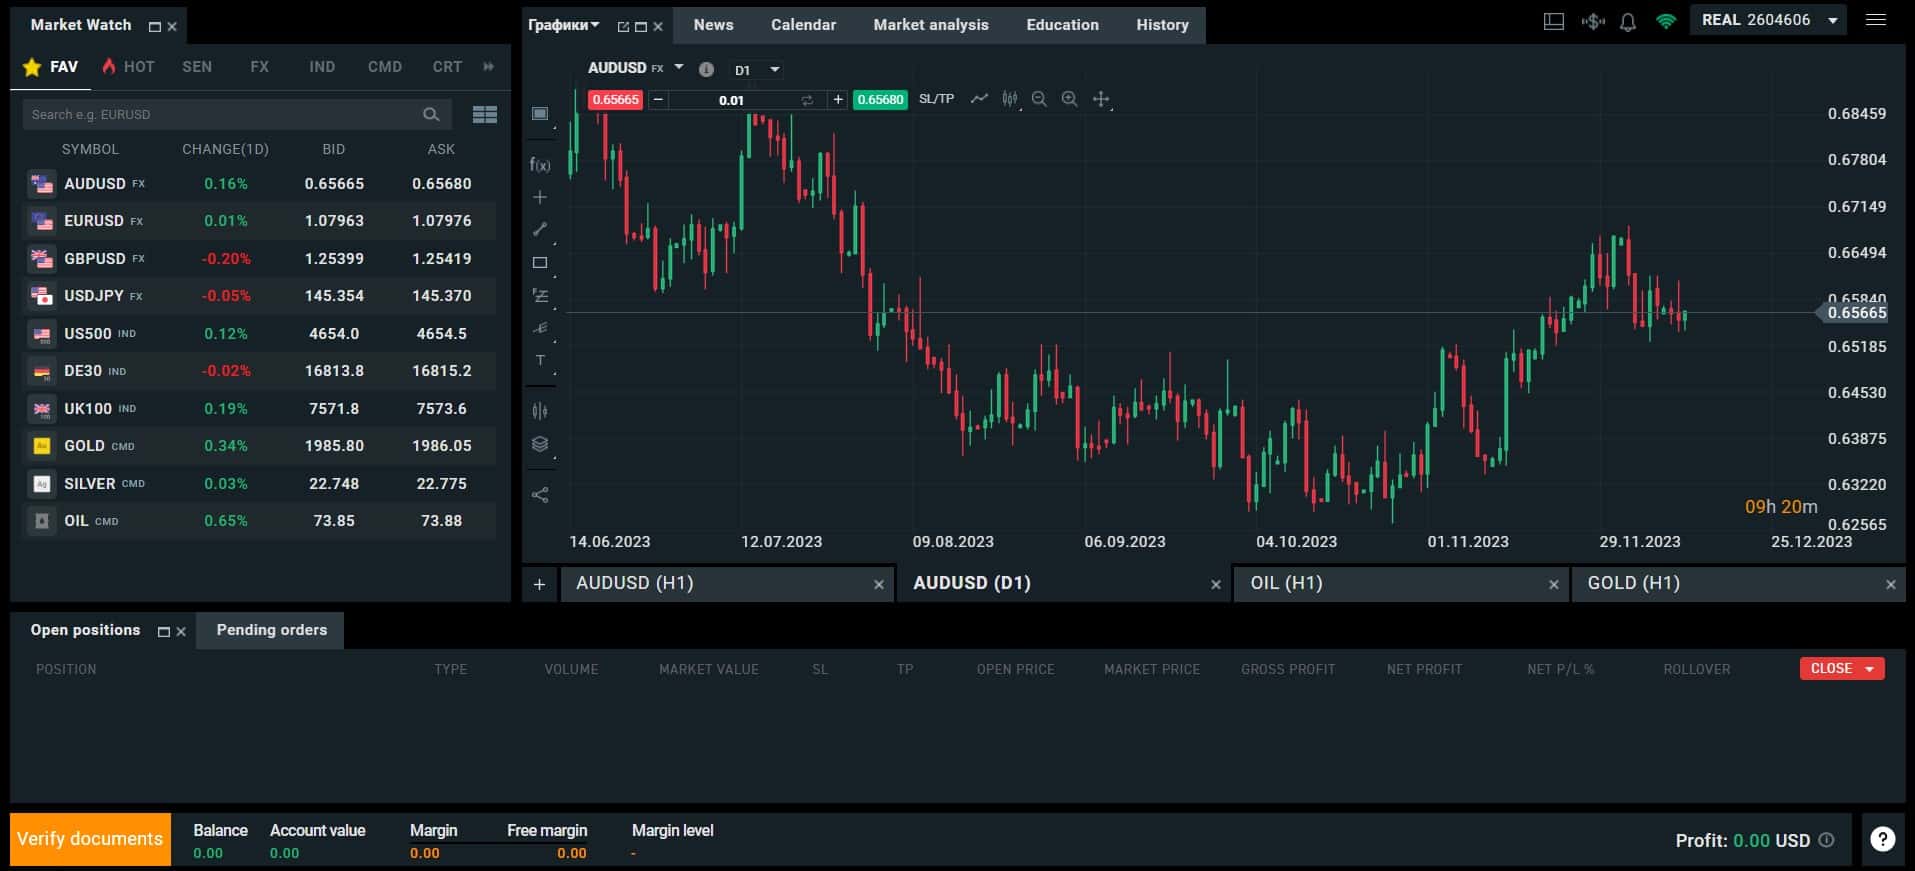Open indicators f(x) tool in chart sidebar
The image size is (1915, 871).
click(x=540, y=165)
